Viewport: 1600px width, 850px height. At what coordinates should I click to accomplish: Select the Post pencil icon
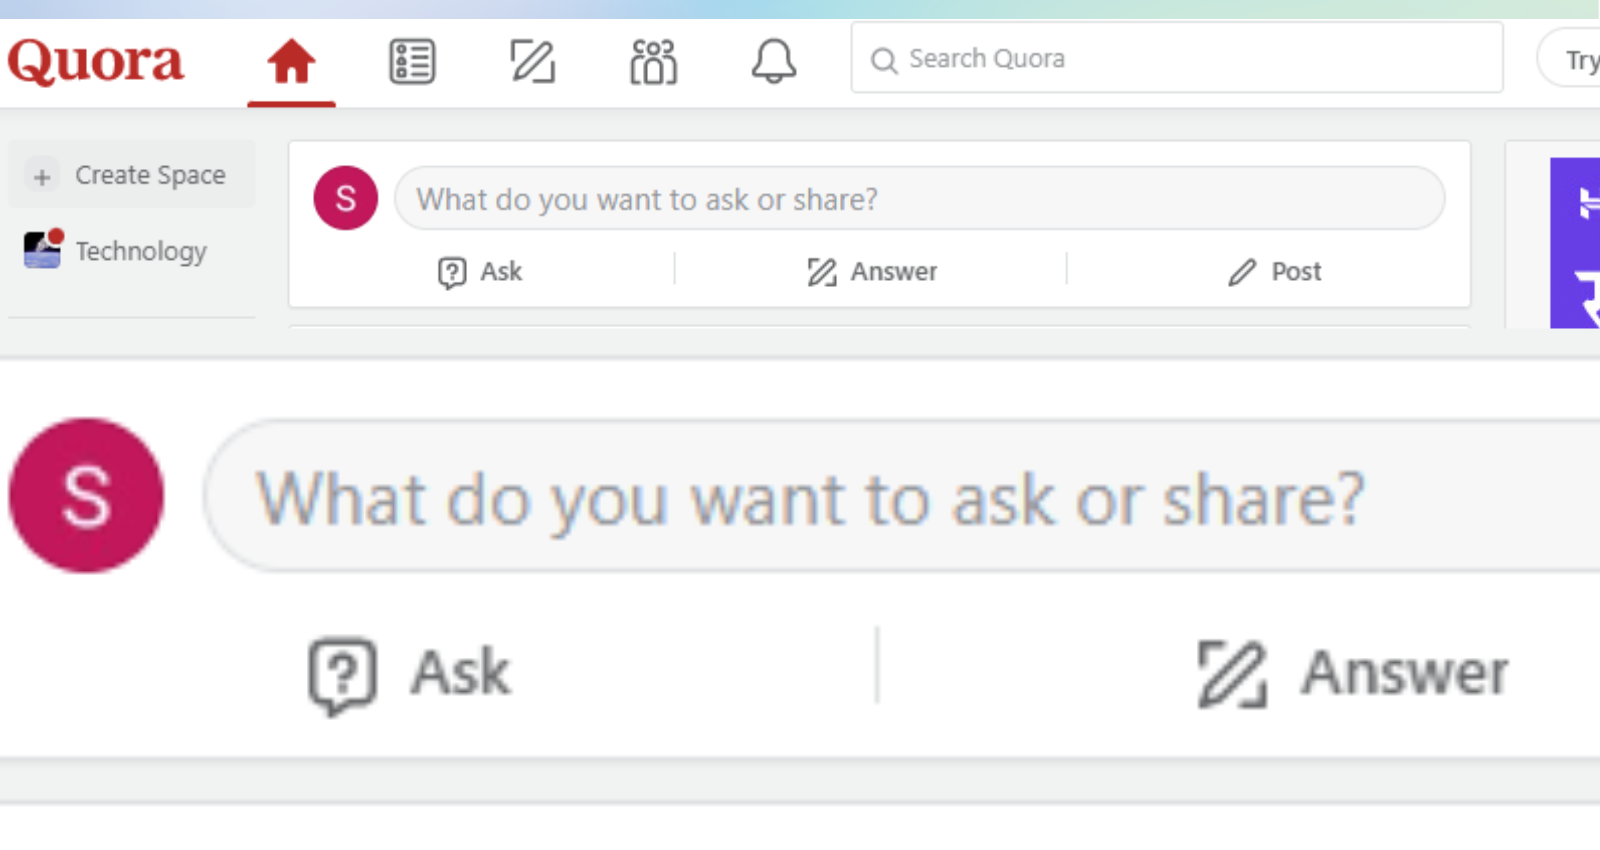(1242, 271)
